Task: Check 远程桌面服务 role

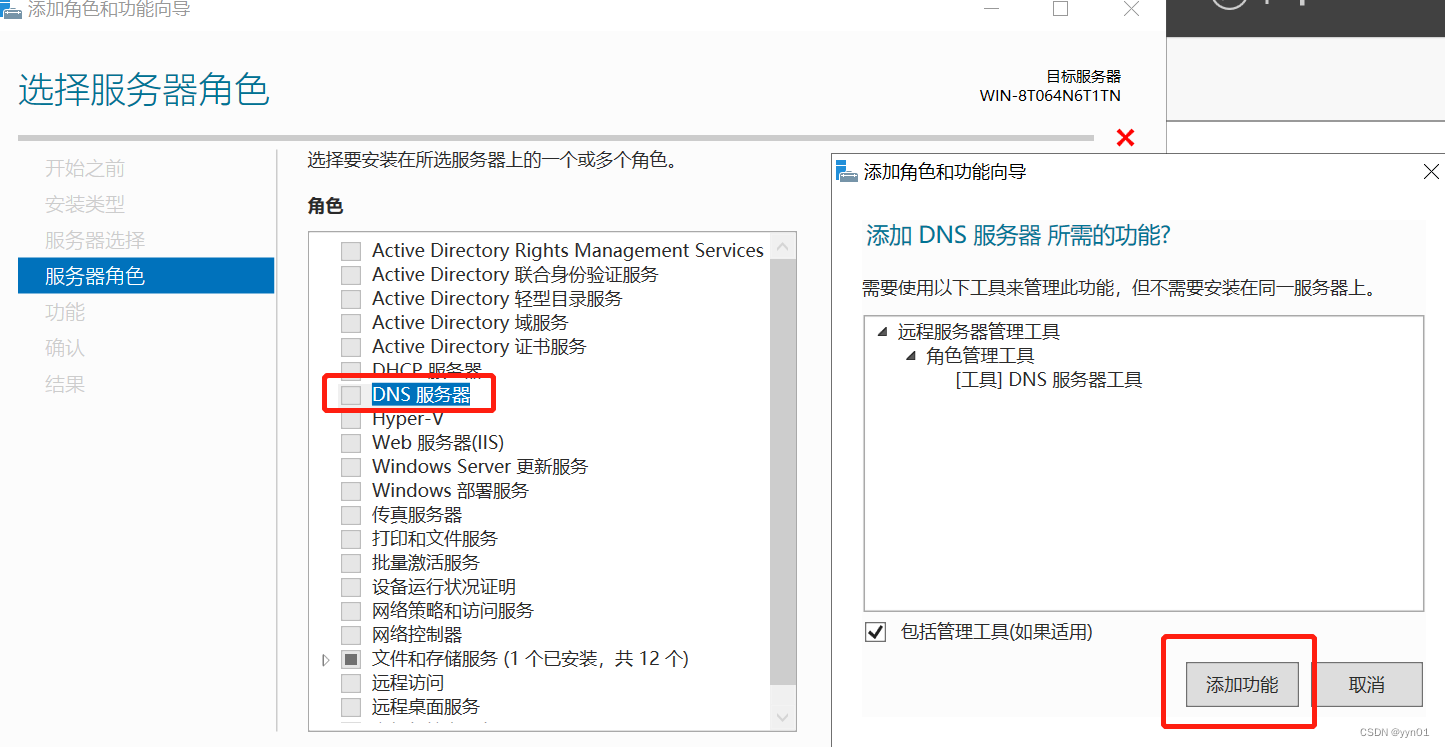Action: point(350,707)
